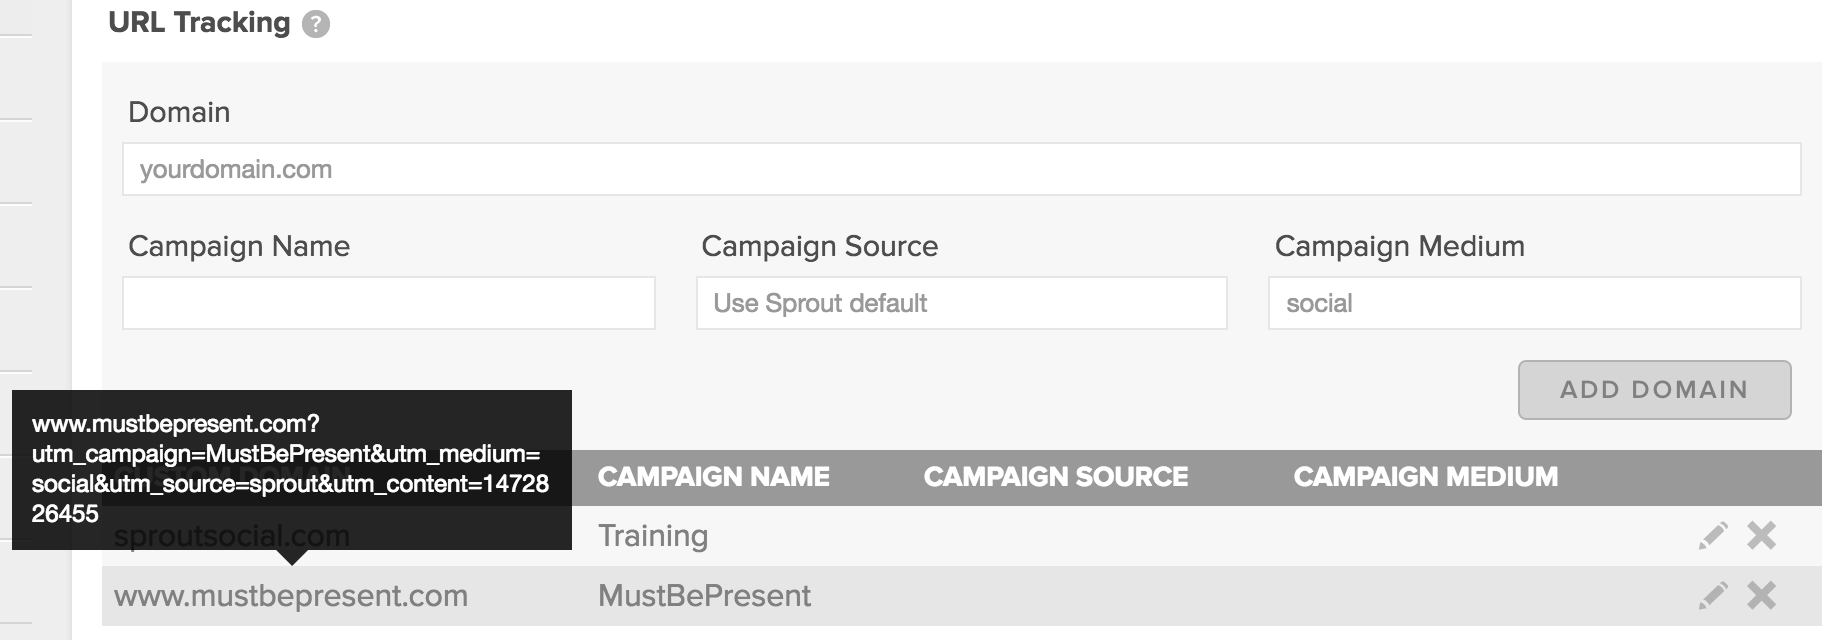Click the MustBePresent campaign name cell
1832x640 pixels.
[704, 596]
